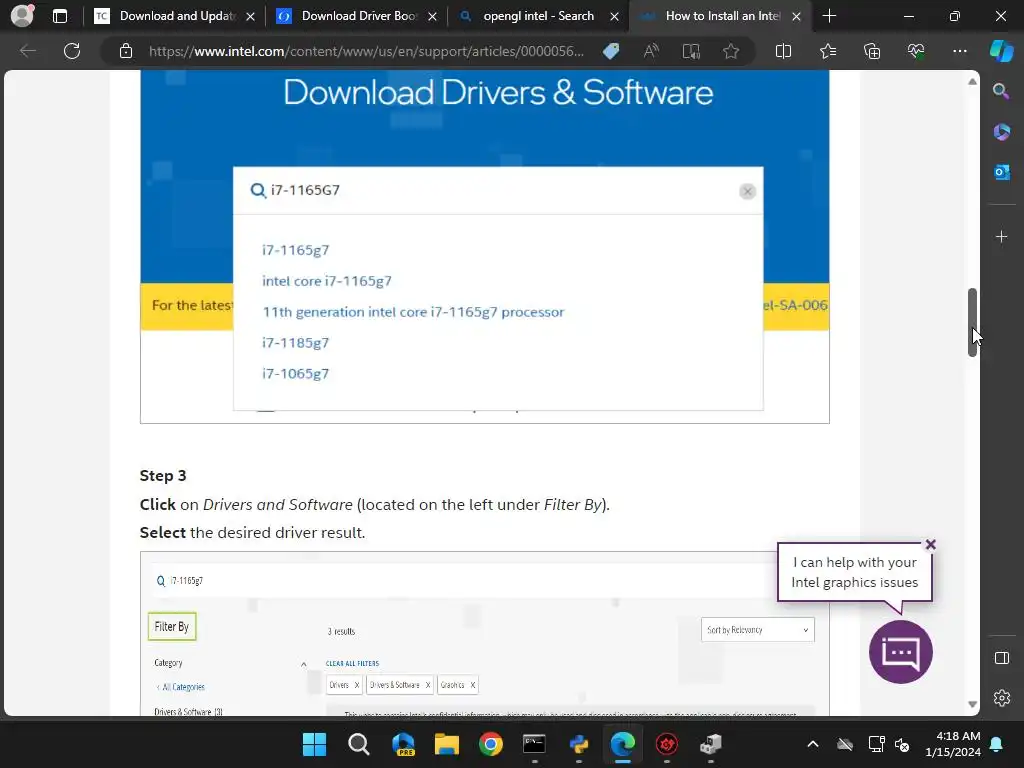Dismiss the Intel graphics help tooltip
This screenshot has width=1024, height=768.
(931, 545)
